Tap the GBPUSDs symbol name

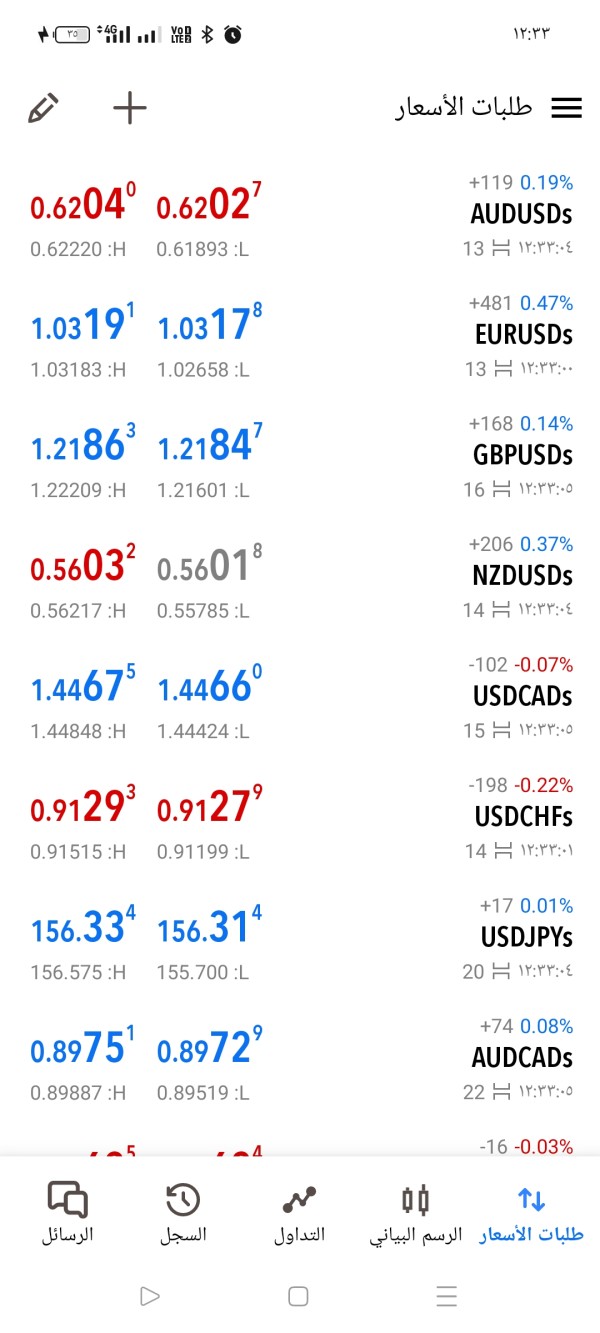tap(522, 455)
